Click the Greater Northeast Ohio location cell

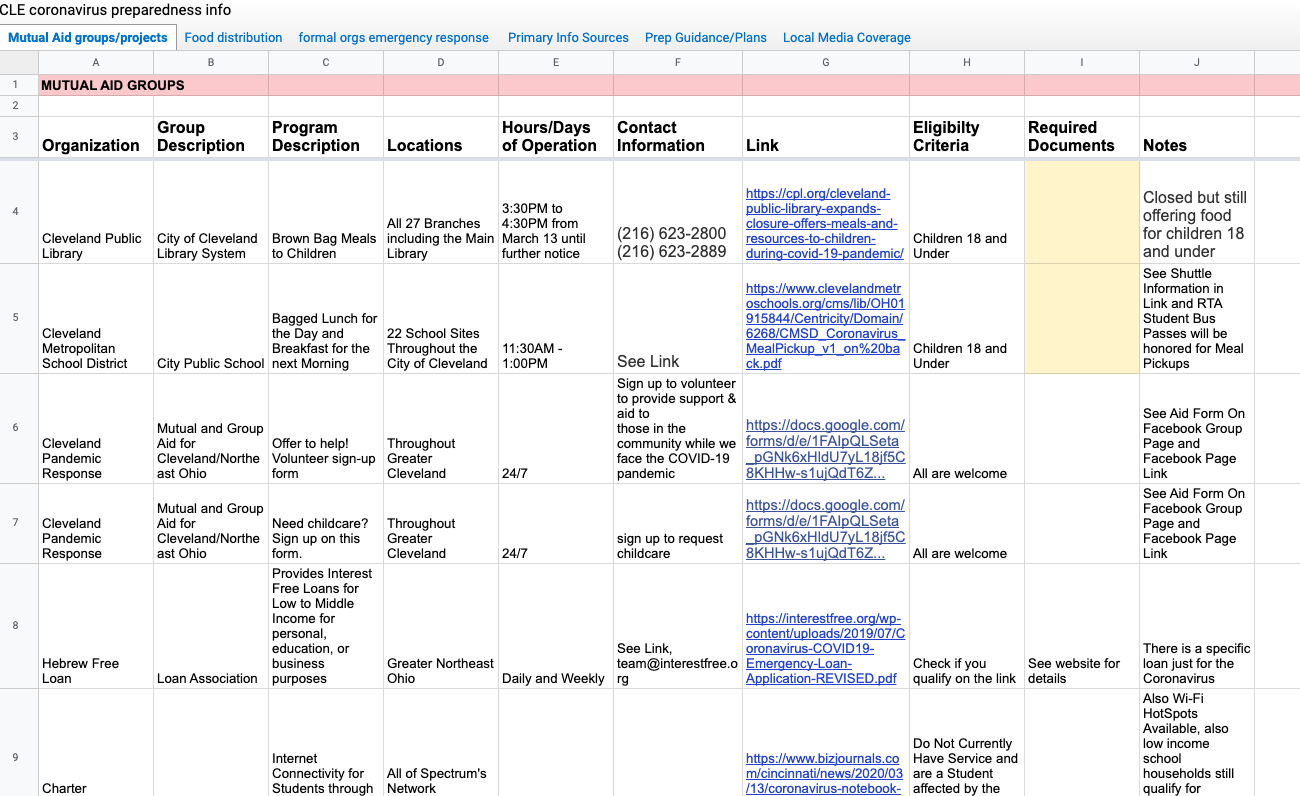point(441,626)
